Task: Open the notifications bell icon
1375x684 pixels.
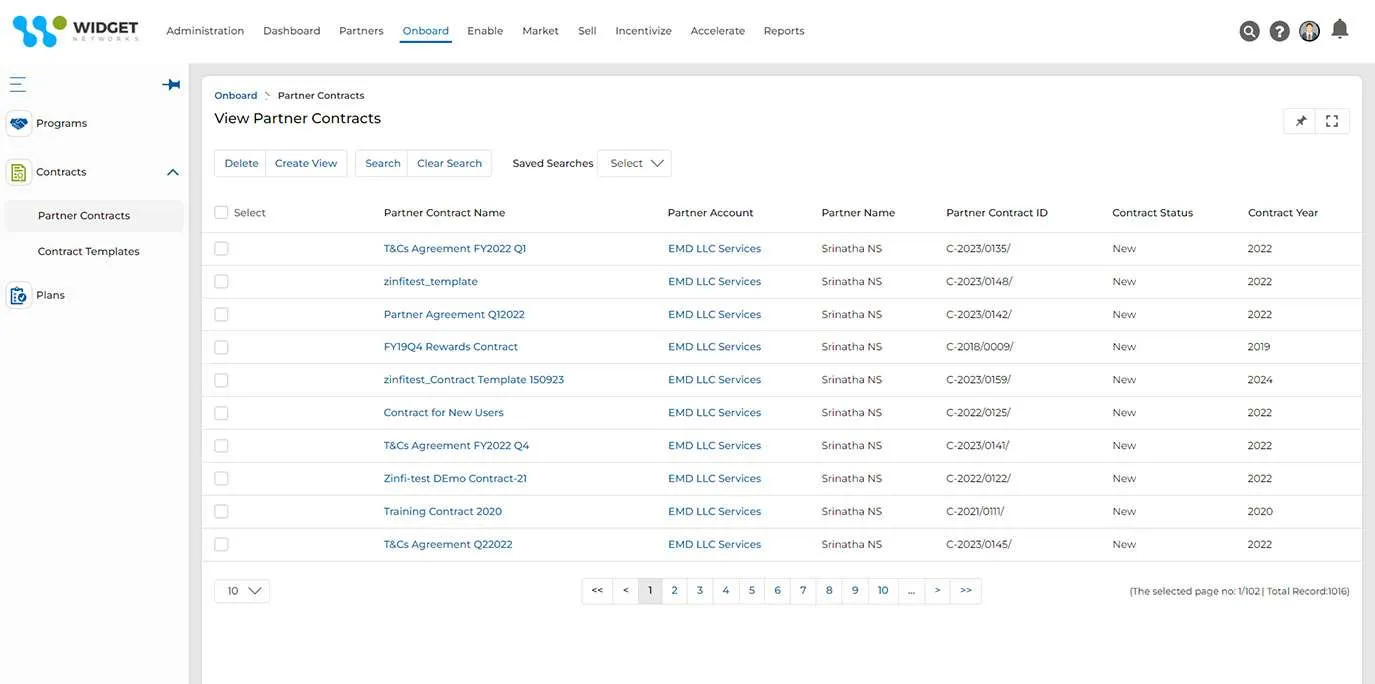Action: (1340, 29)
